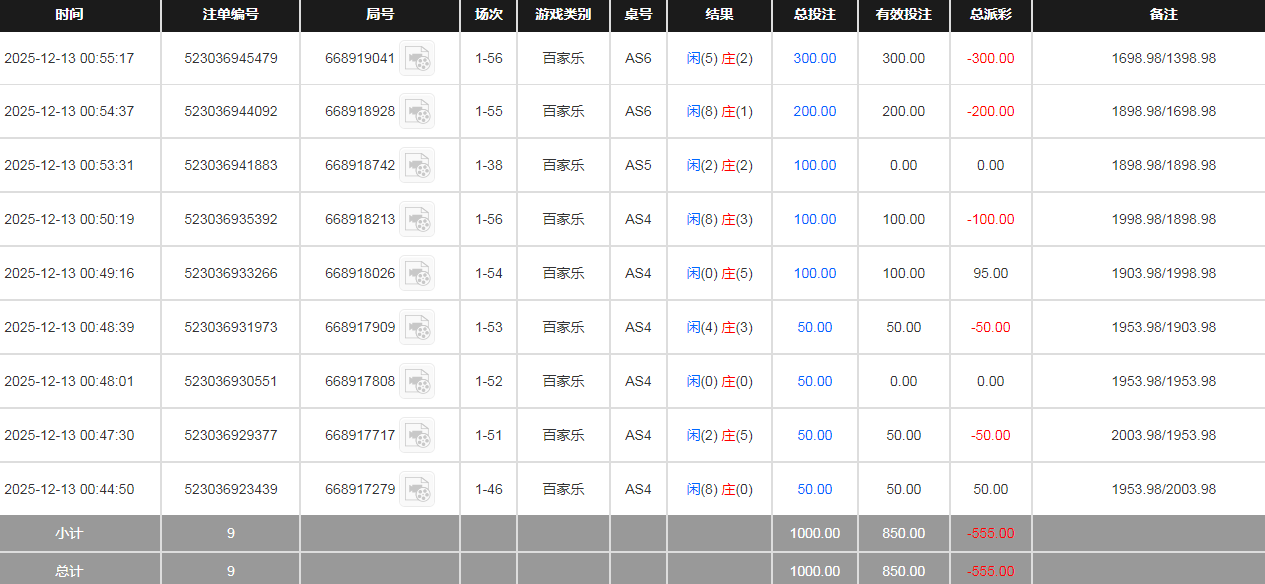Click the 时间 column header

pyautogui.click(x=69, y=15)
